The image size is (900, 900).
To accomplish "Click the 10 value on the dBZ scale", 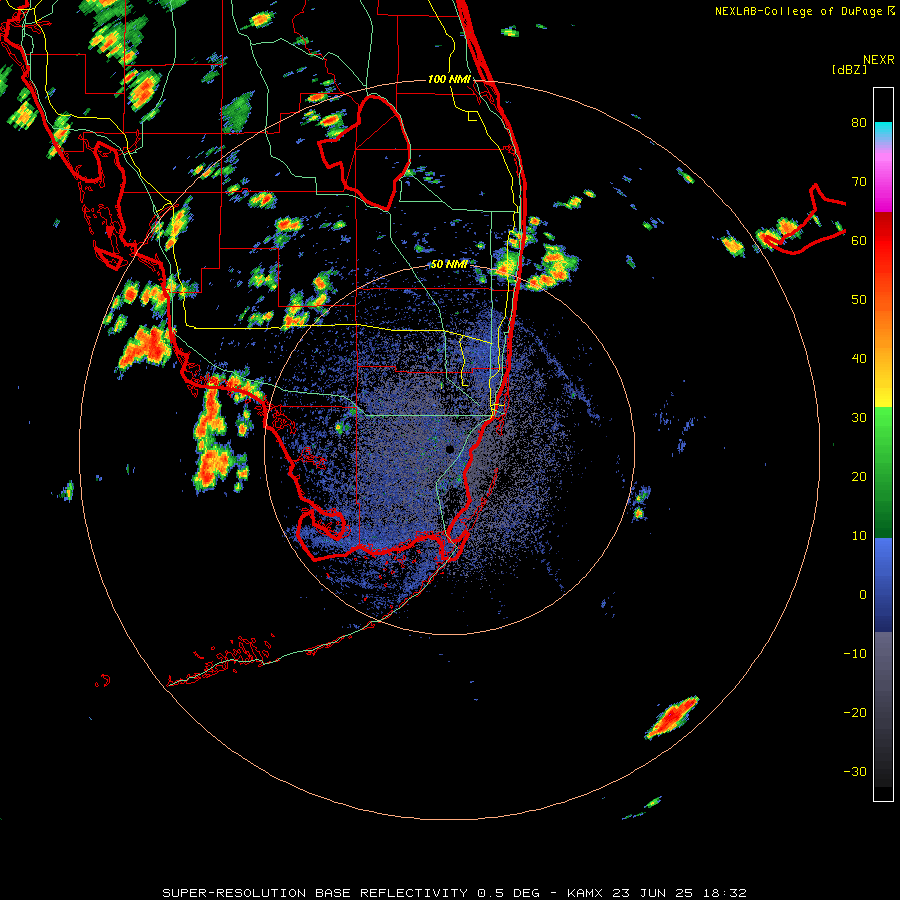I will point(859,536).
